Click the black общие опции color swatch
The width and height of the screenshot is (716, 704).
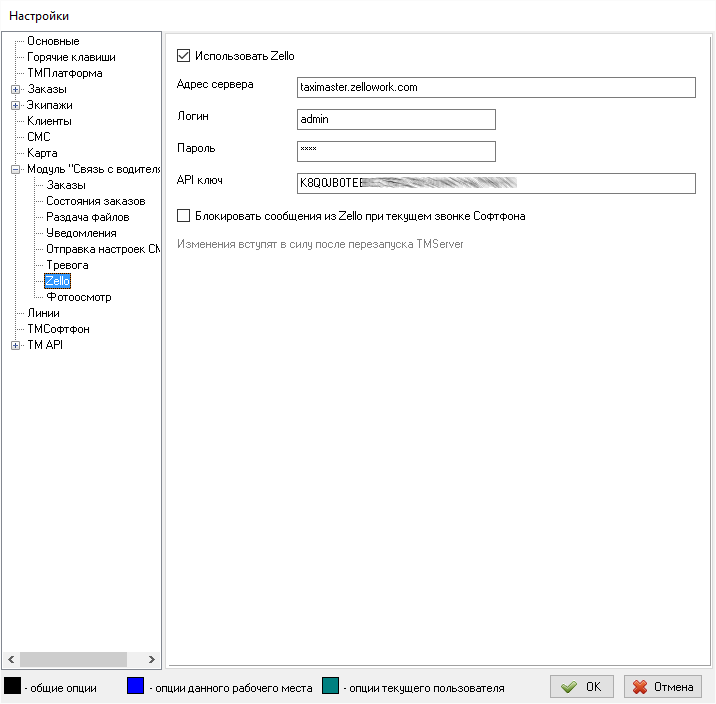coord(13,687)
